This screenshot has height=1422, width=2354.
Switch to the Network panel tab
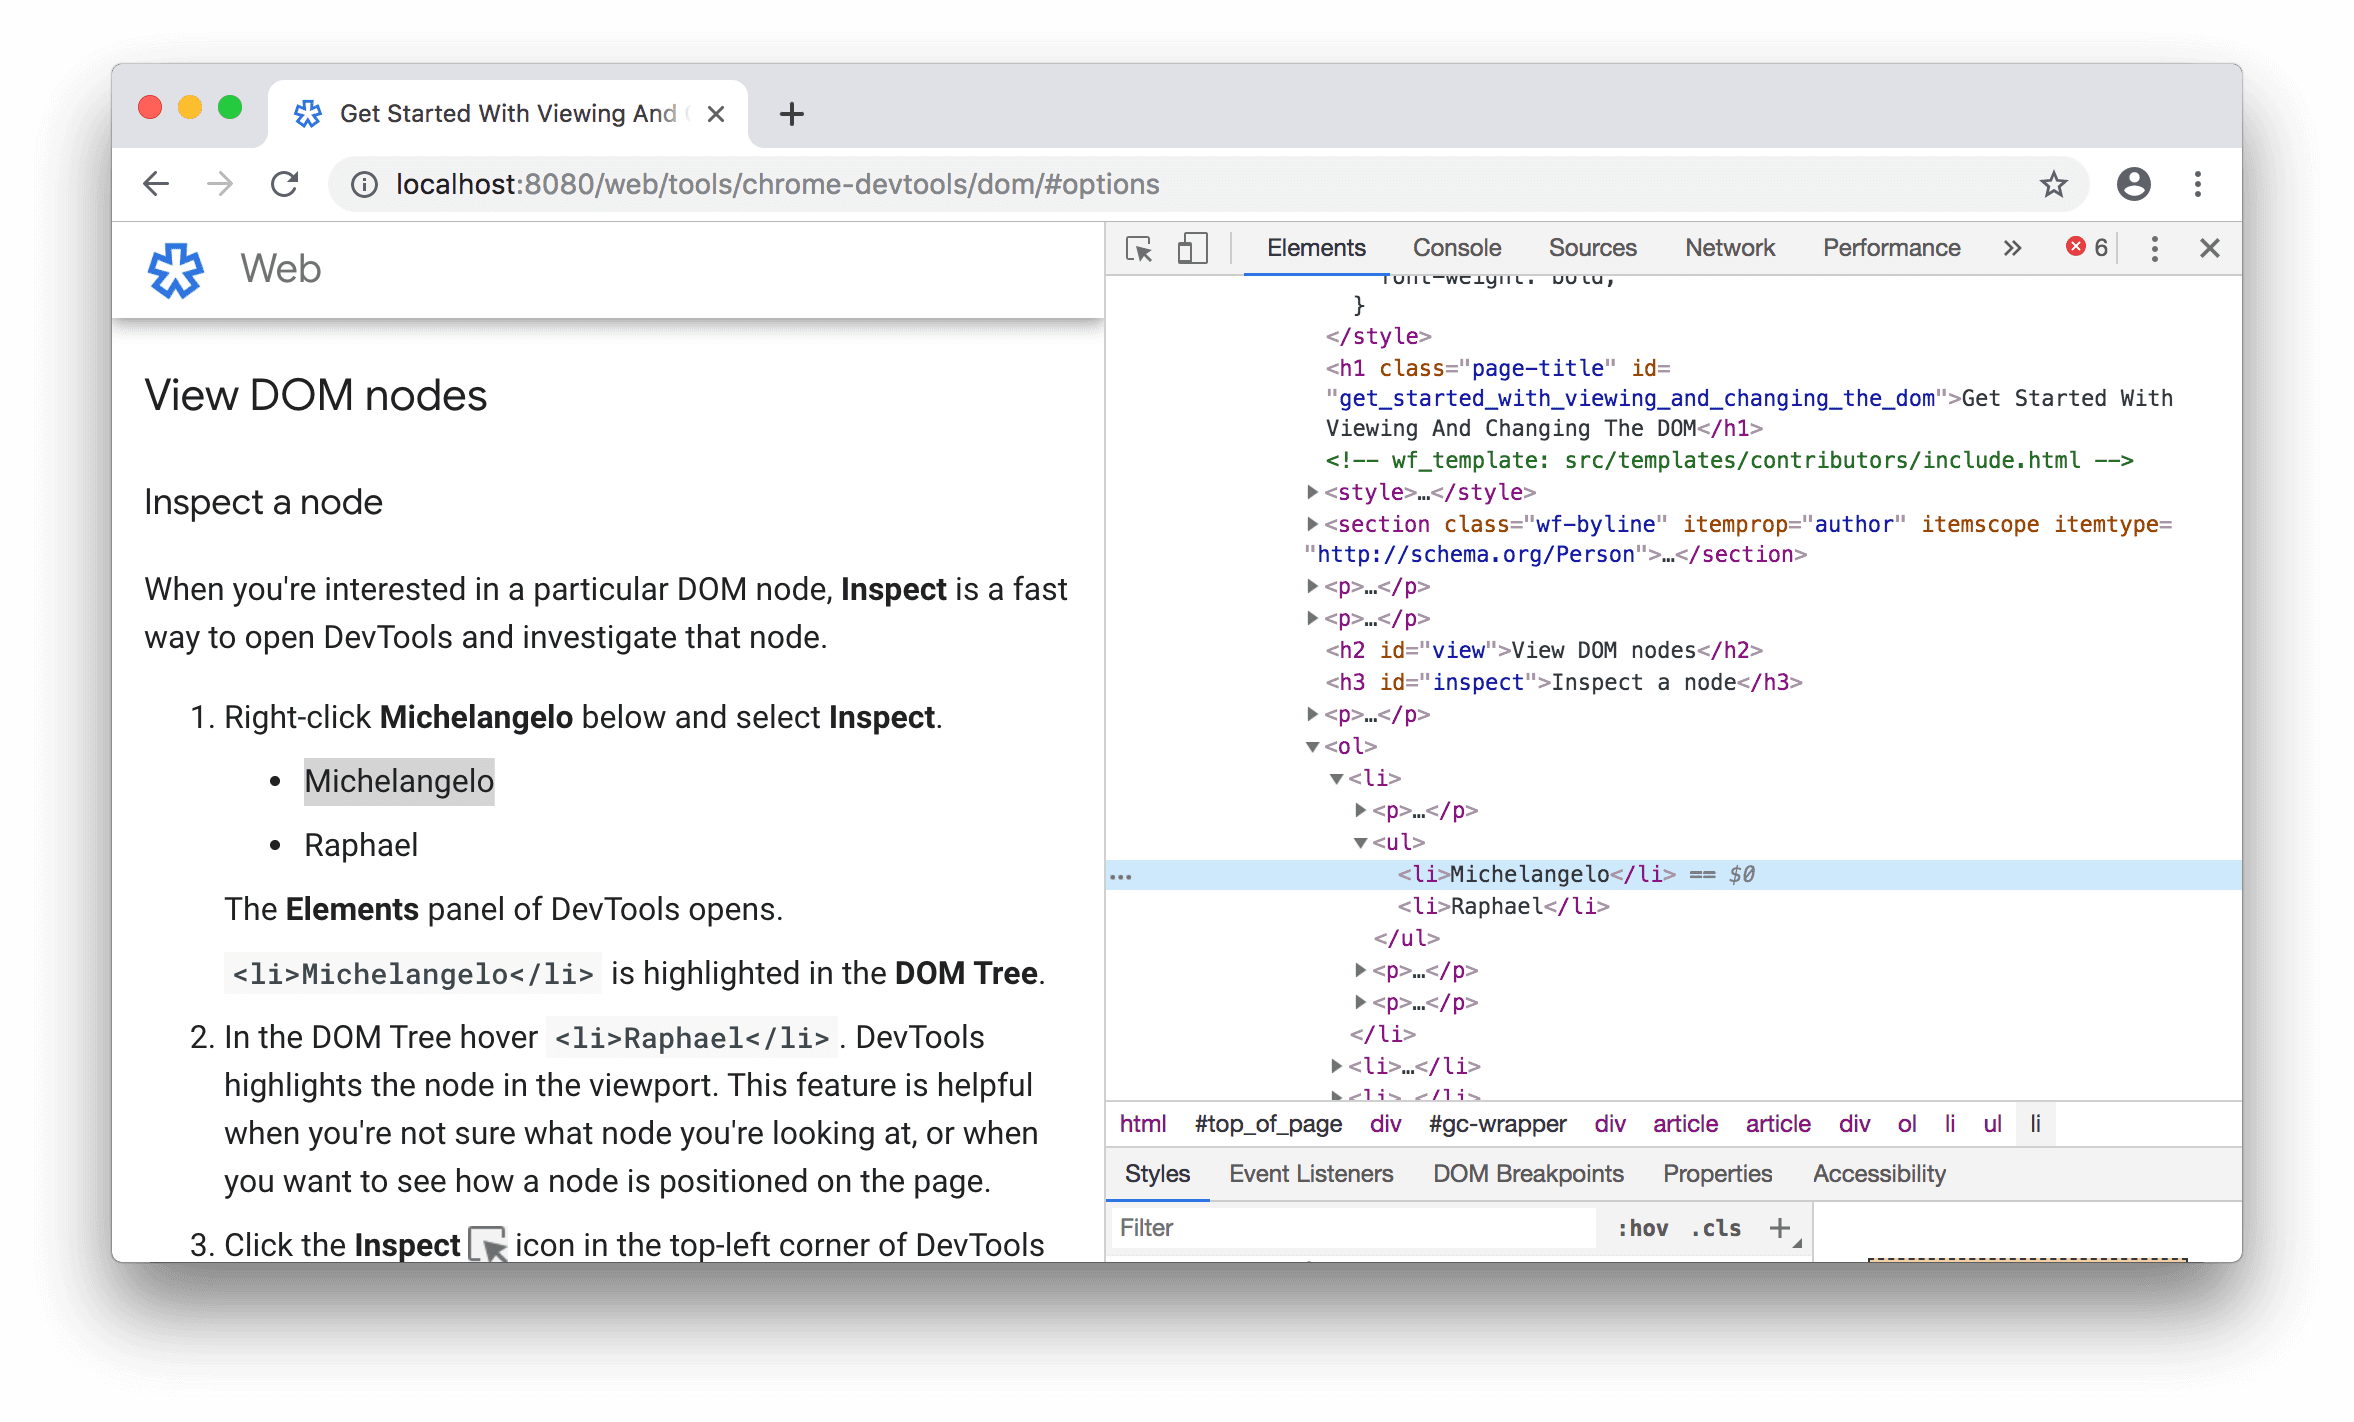tap(1730, 247)
